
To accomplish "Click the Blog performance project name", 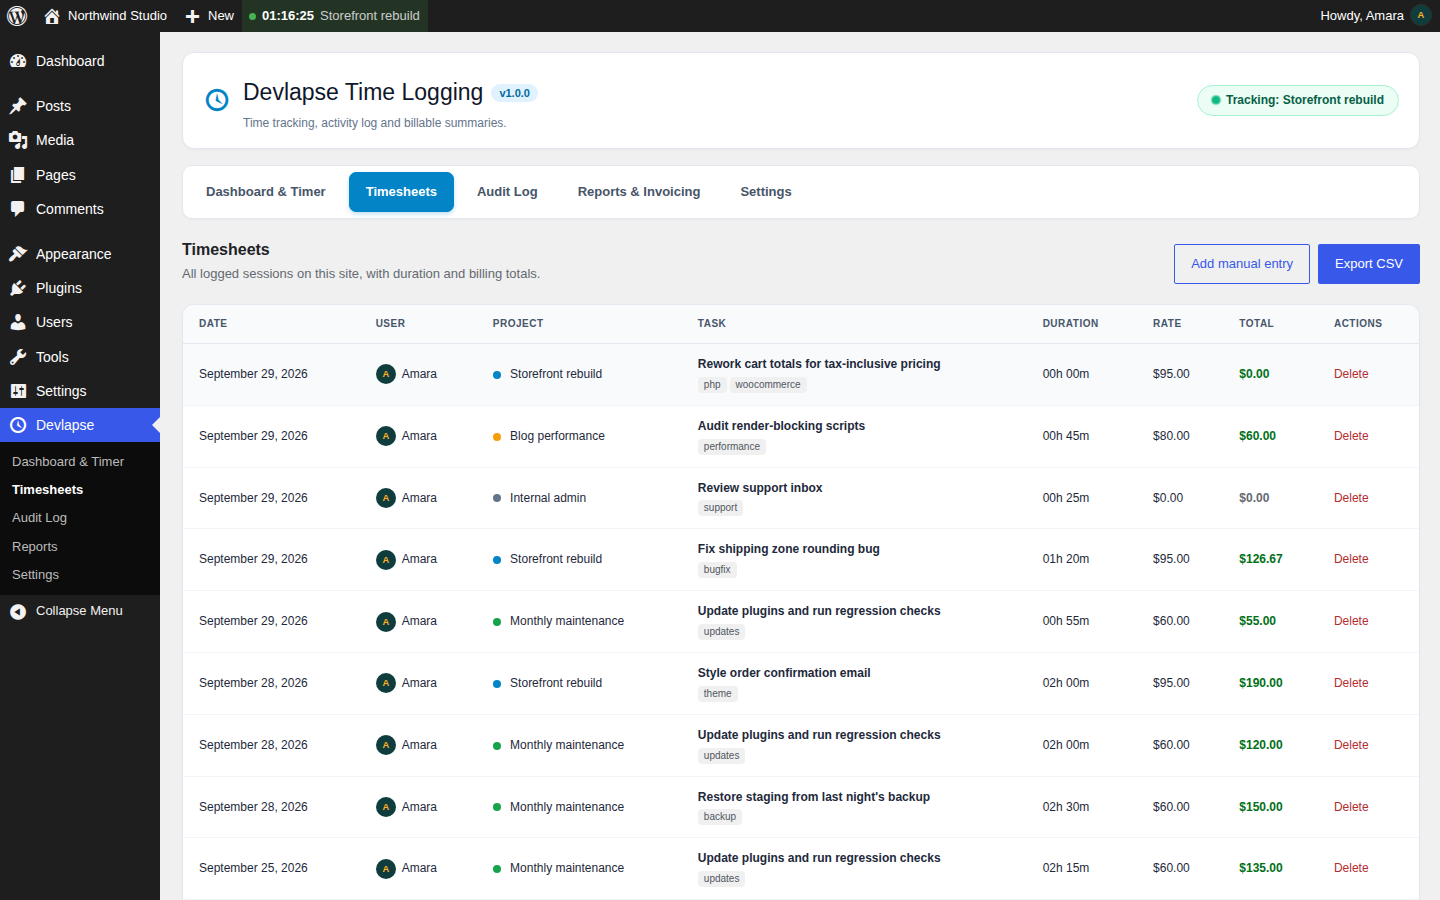I will coord(557,436).
